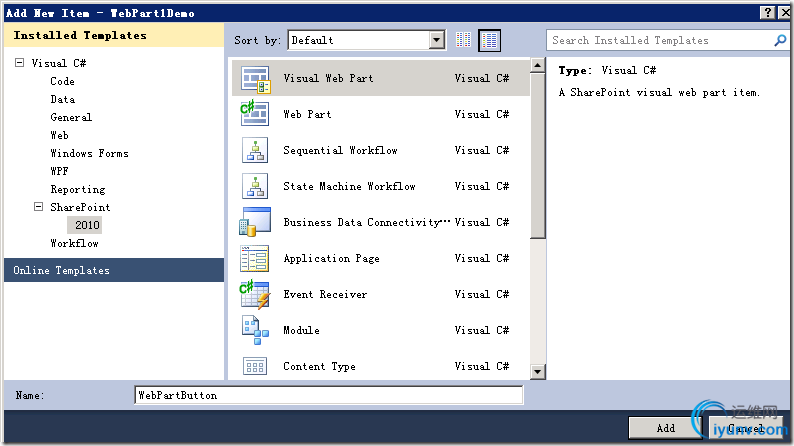Image resolution: width=794 pixels, height=446 pixels.
Task: Switch to medium icons list view
Action: click(x=490, y=40)
